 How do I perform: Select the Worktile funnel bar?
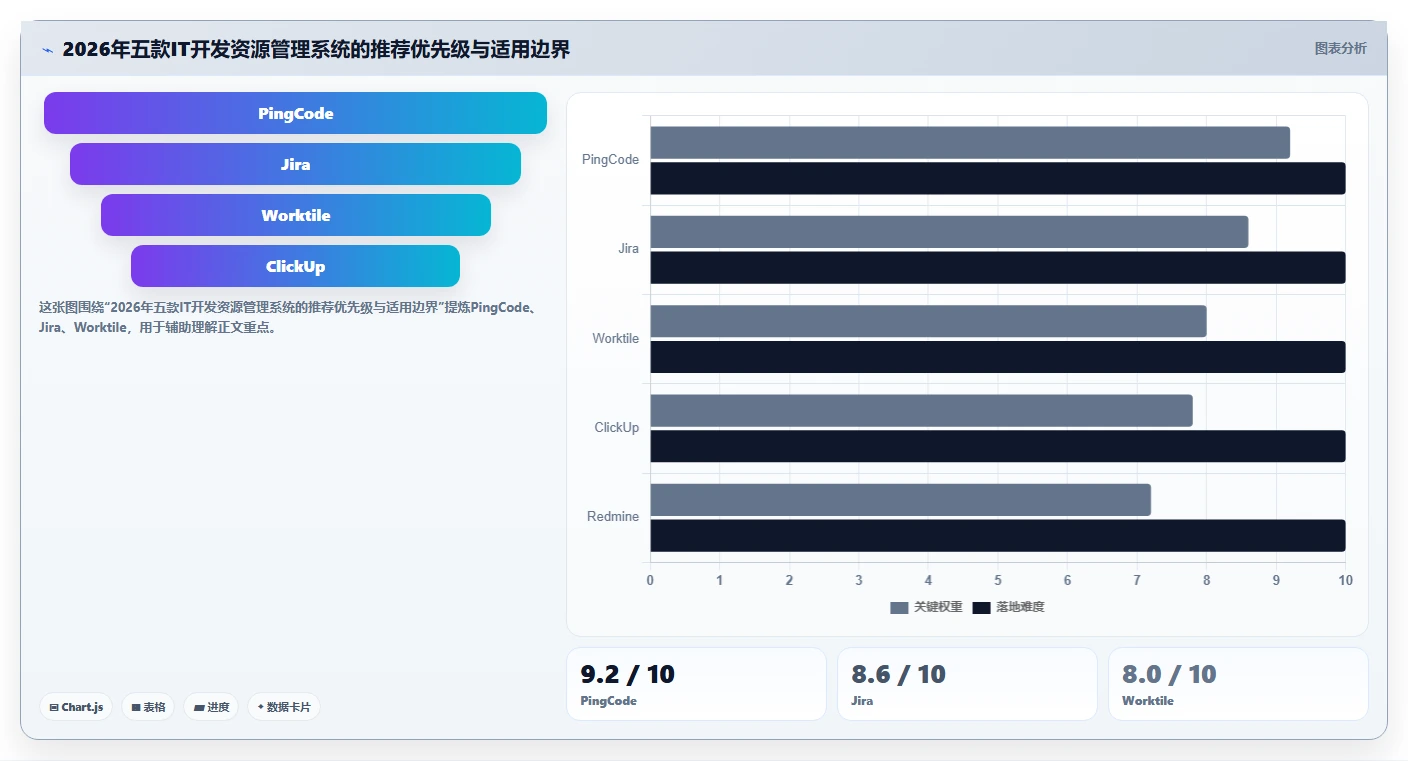point(295,215)
